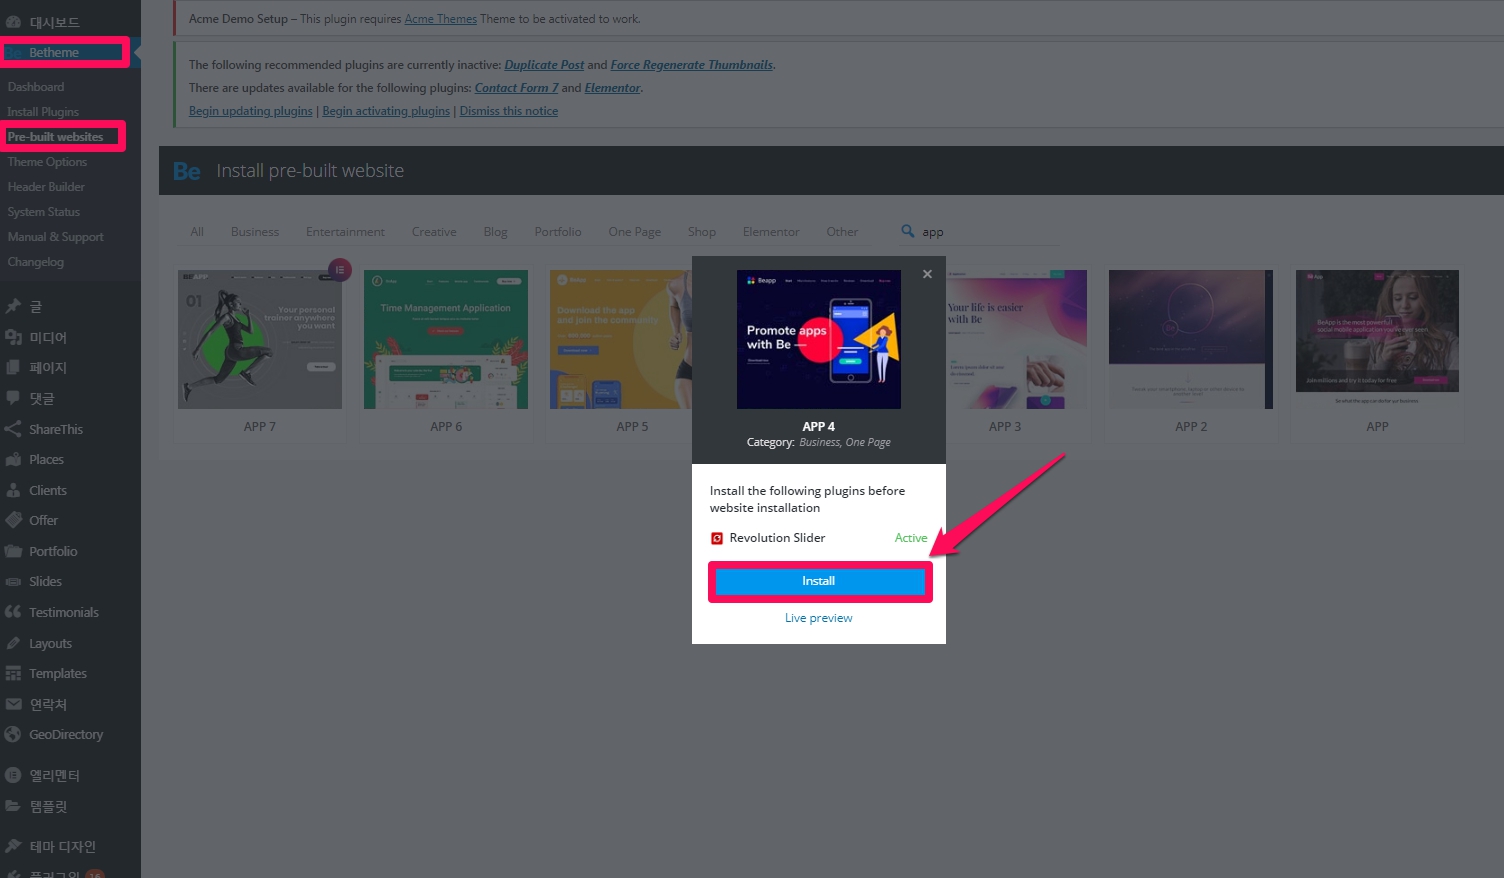Click the Elementor icon in sidebar
This screenshot has width=1504, height=878.
click(x=13, y=775)
